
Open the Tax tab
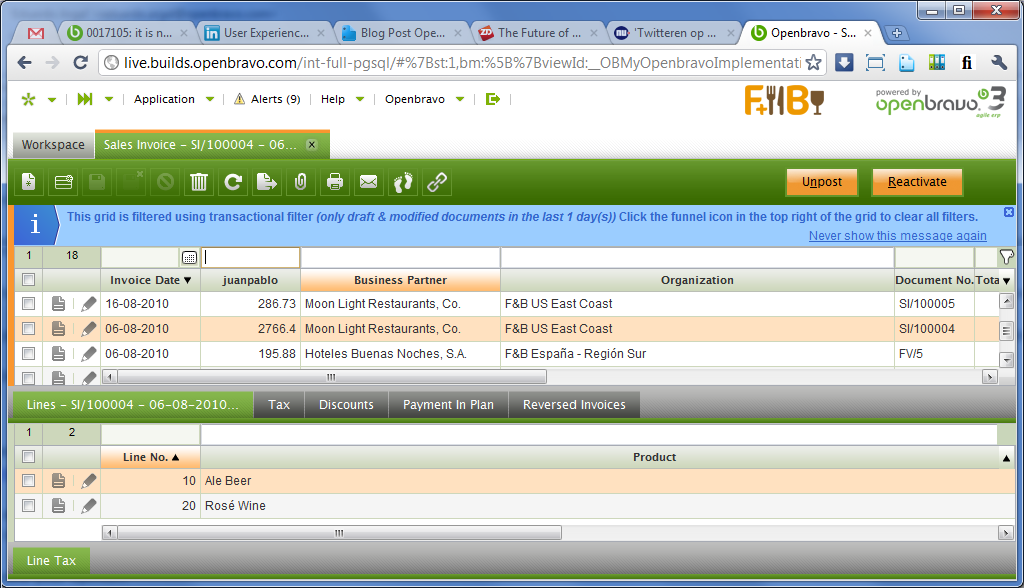[279, 404]
